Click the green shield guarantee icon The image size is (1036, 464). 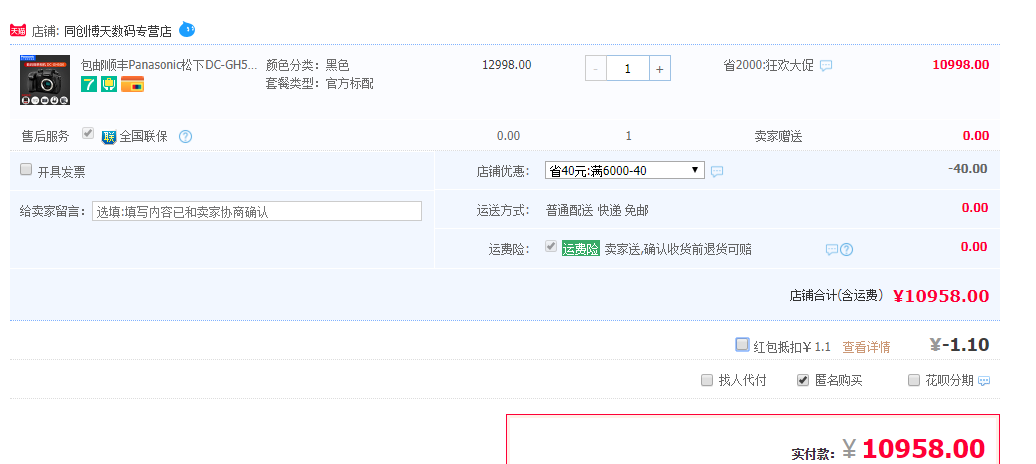[109, 84]
